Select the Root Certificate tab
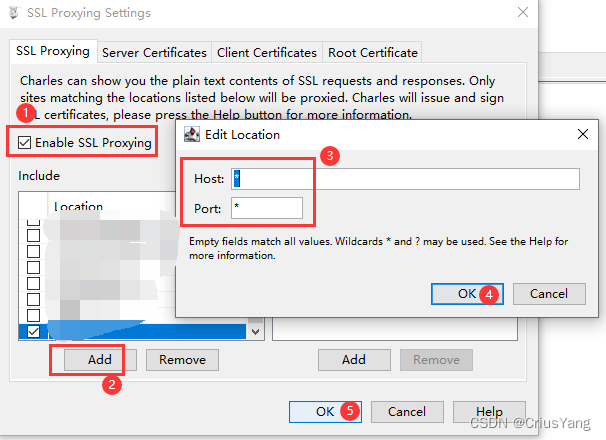The height and width of the screenshot is (440, 606). coord(373,53)
